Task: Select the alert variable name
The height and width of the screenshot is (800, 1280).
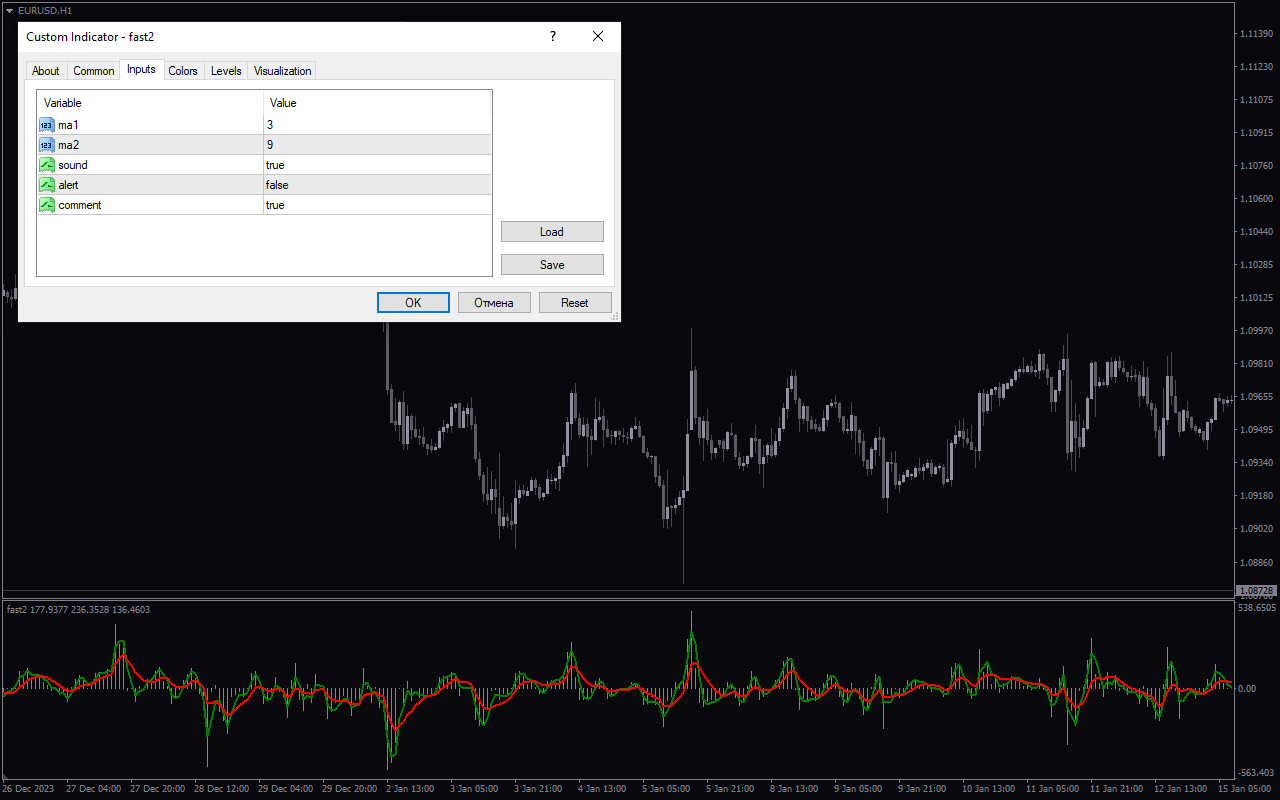Action: click(x=68, y=185)
